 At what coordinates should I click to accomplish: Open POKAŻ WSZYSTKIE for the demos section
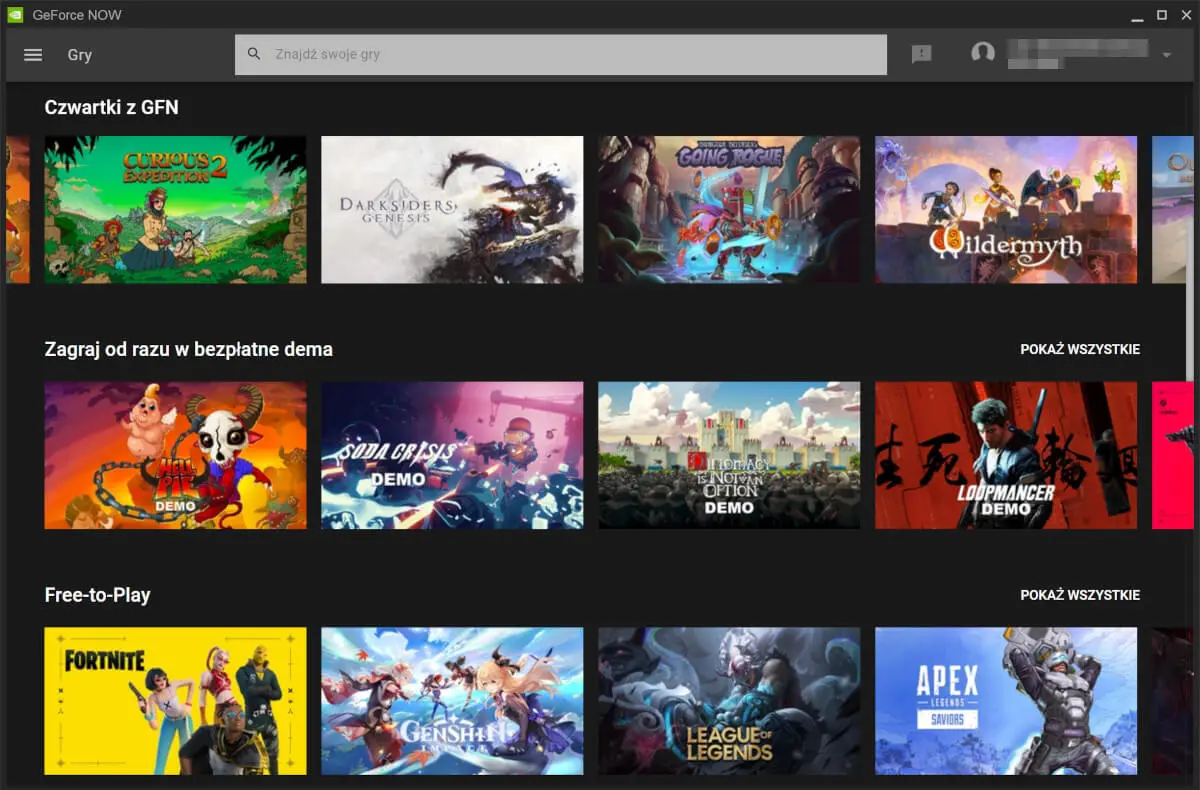click(1079, 349)
